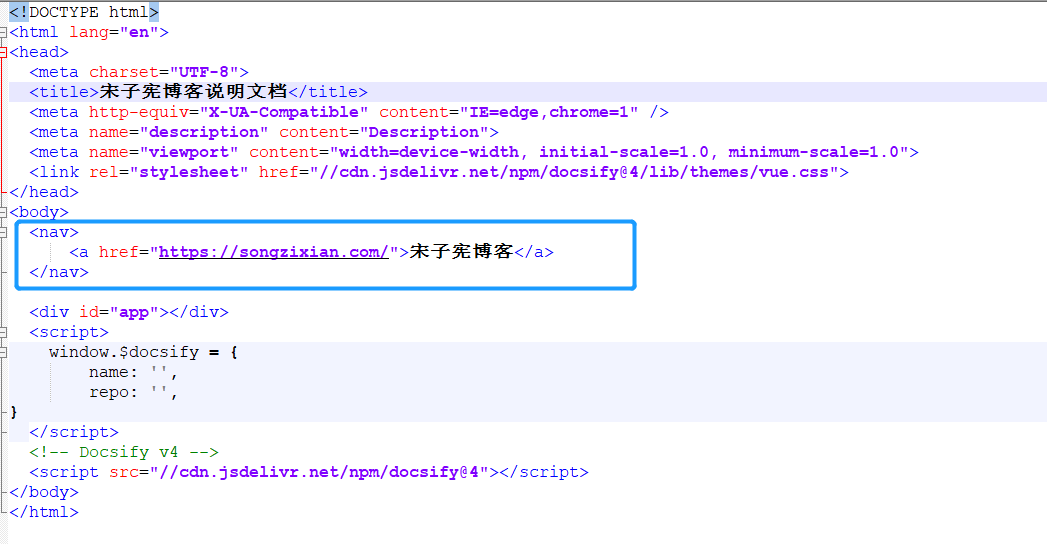Click the vue.css stylesheet href value
This screenshot has width=1047, height=544.
point(574,172)
